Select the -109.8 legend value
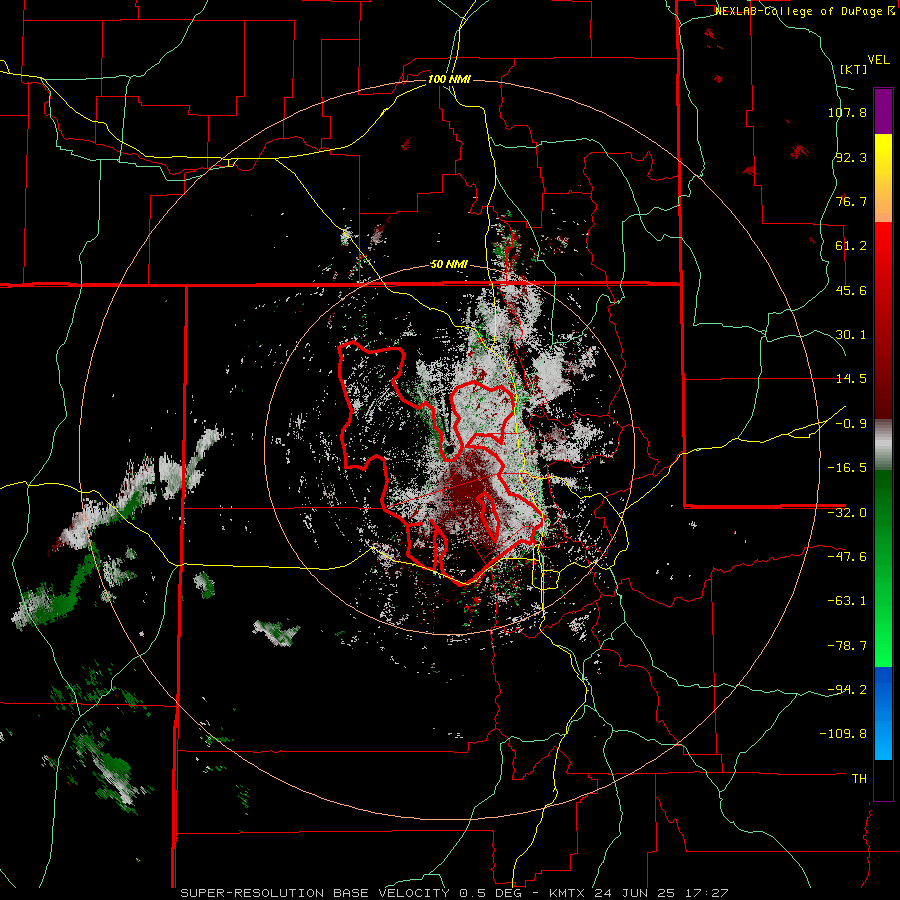900x900 pixels. click(843, 734)
